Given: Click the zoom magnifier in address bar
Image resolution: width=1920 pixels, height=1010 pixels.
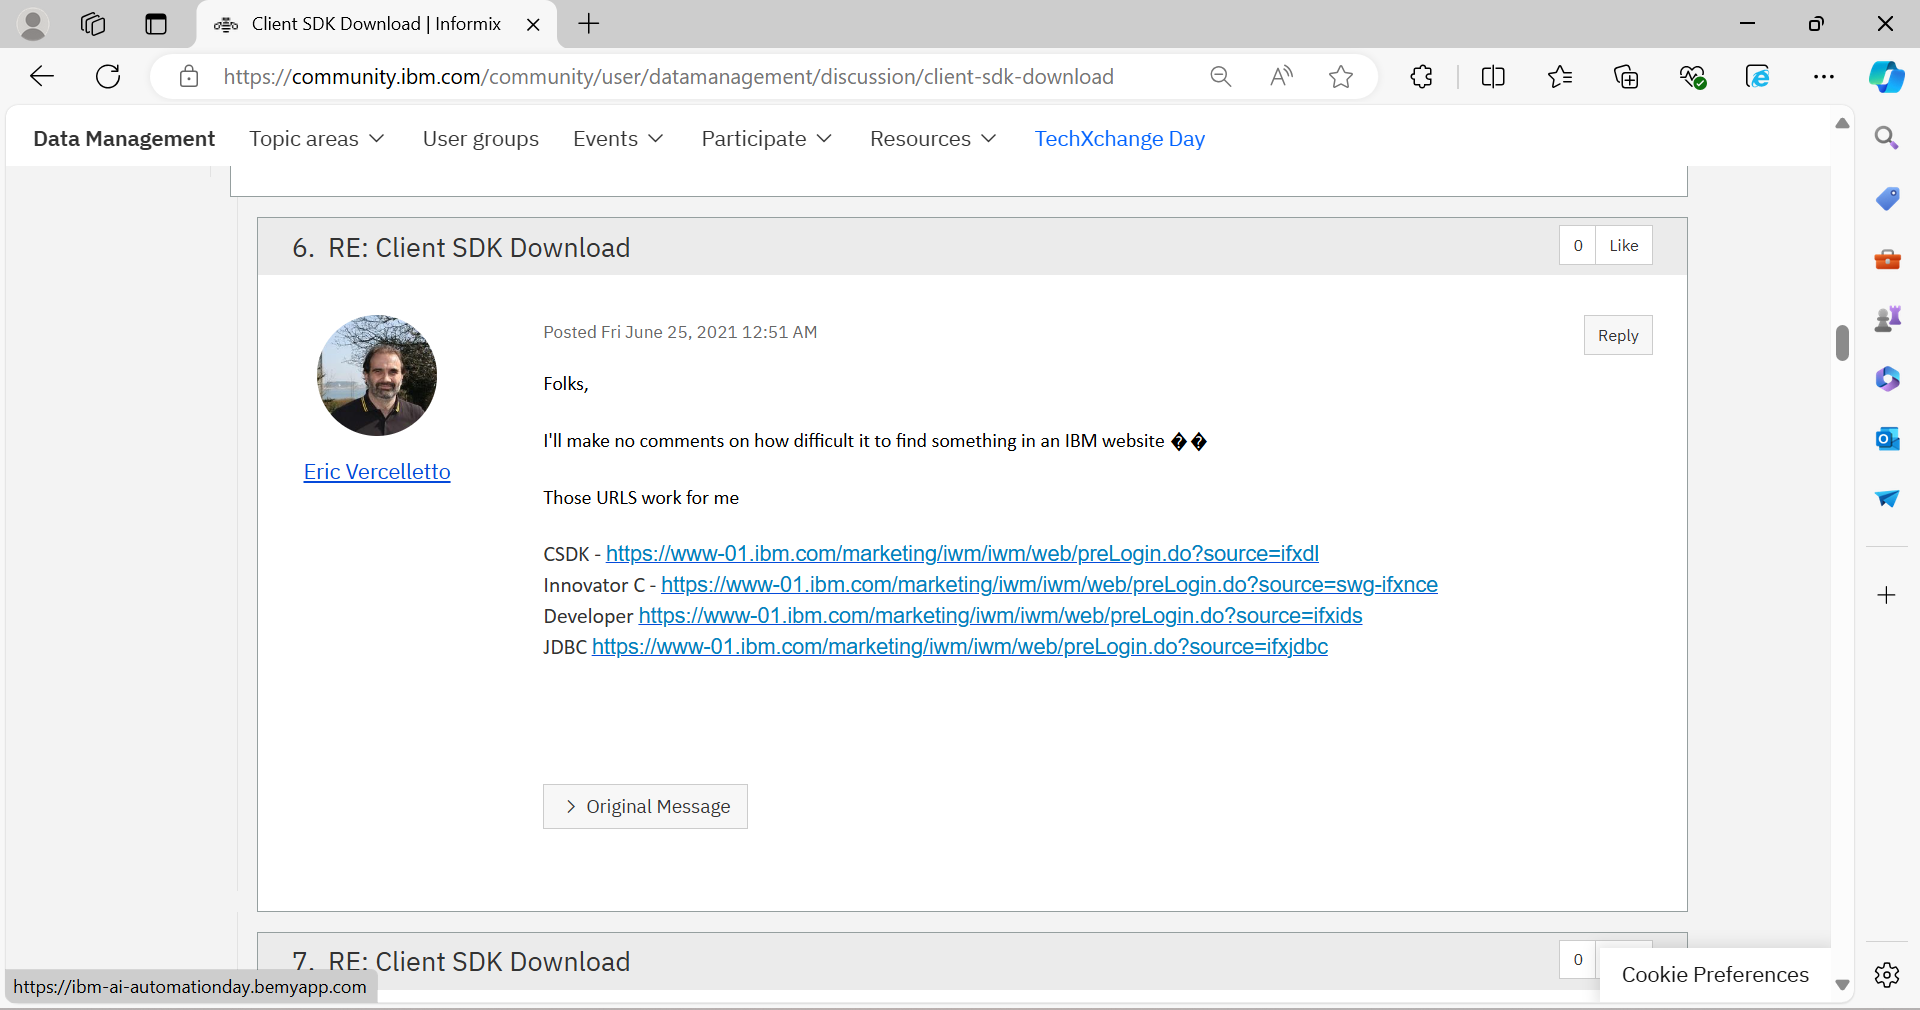Looking at the screenshot, I should click(1220, 76).
